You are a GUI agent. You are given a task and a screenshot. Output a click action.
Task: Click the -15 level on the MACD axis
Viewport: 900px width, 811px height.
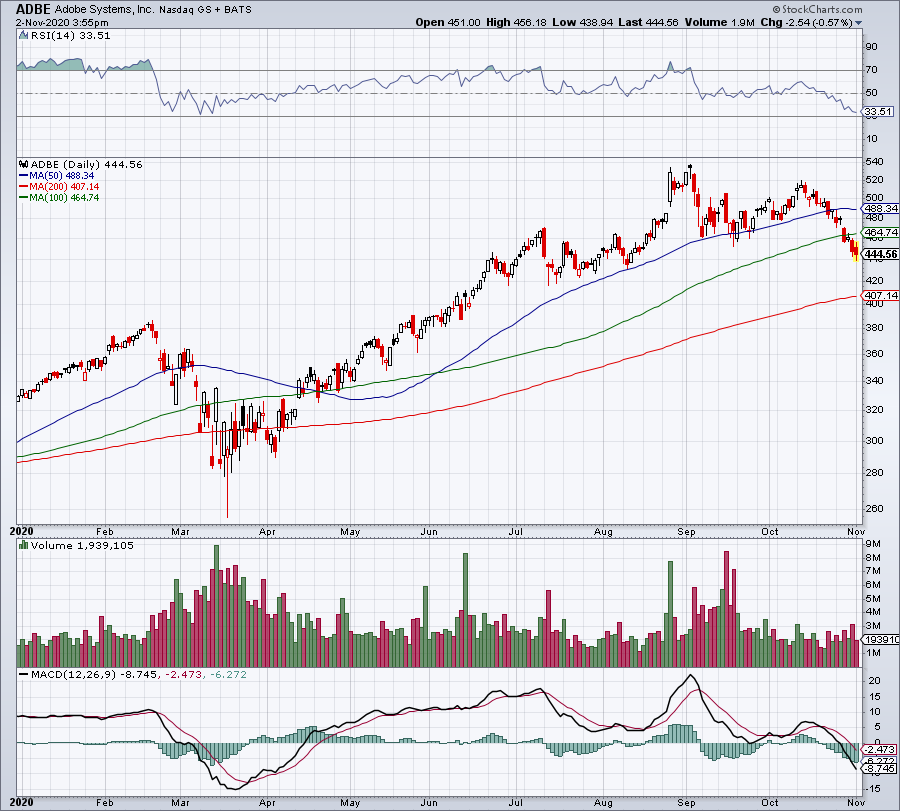point(872,789)
